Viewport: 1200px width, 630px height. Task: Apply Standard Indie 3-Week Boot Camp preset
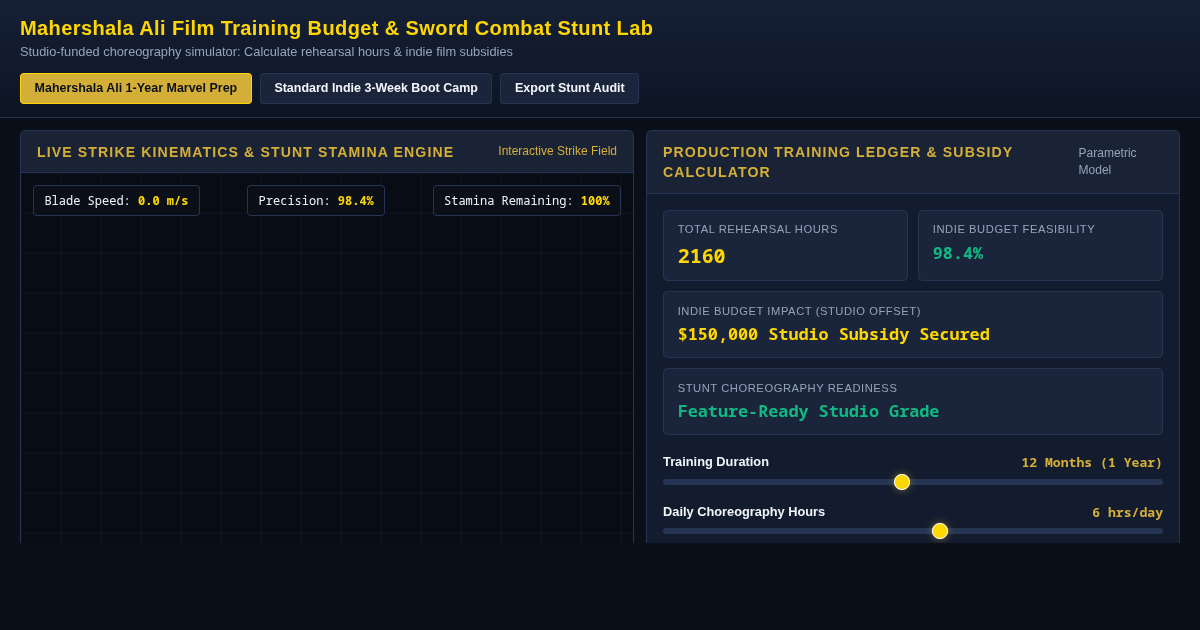click(x=376, y=88)
